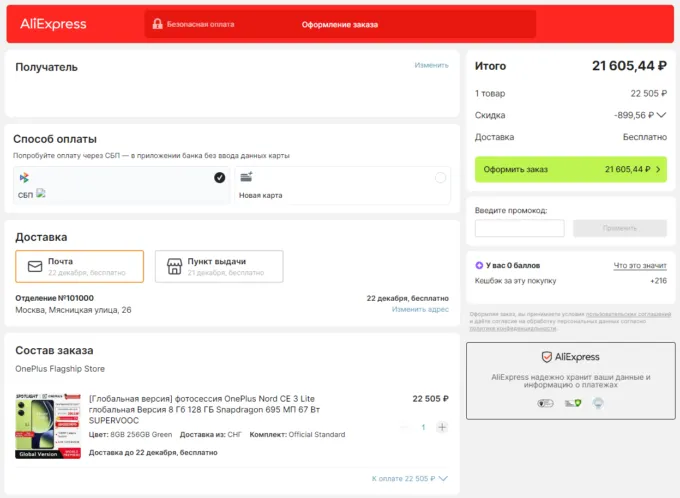Click the envelope icon for Почта delivery
The height and width of the screenshot is (498, 680).
(x=35, y=267)
